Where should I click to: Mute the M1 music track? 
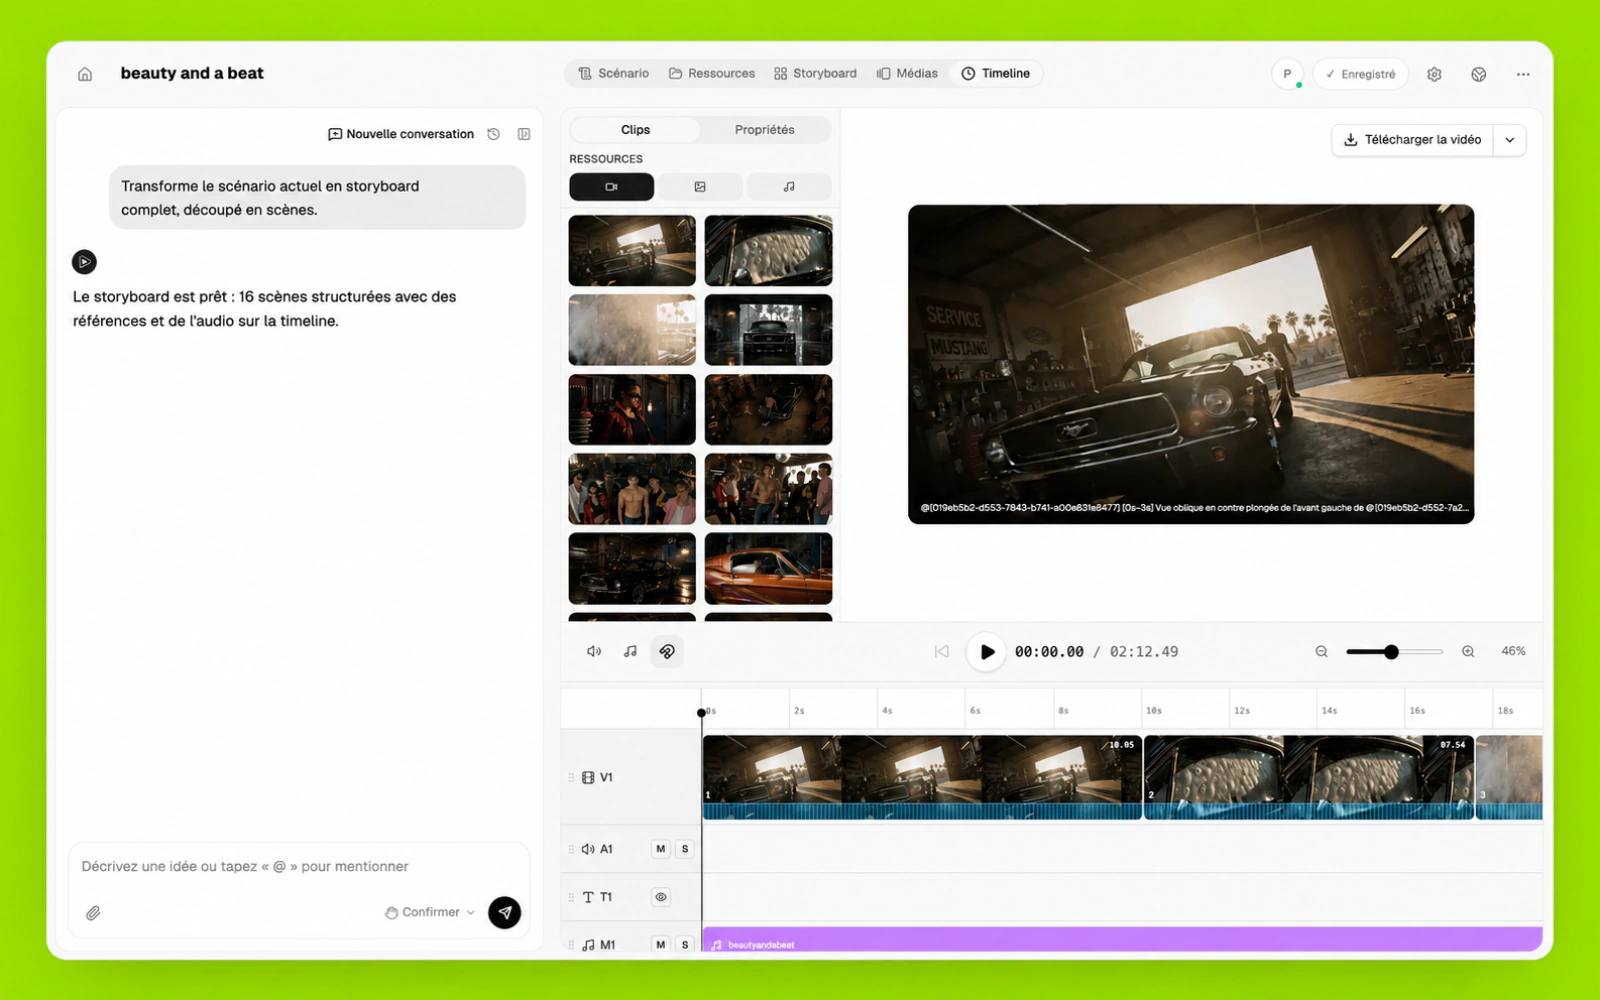[660, 944]
